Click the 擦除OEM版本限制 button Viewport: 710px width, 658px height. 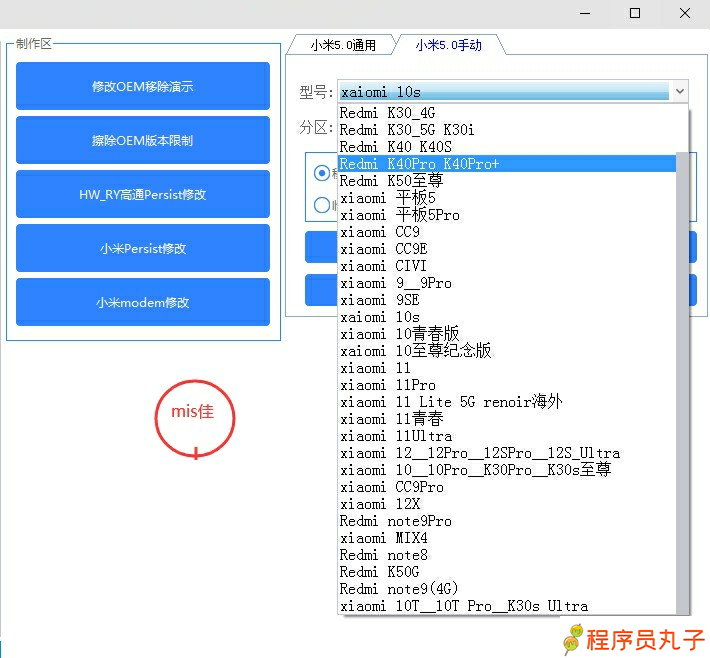tap(143, 140)
